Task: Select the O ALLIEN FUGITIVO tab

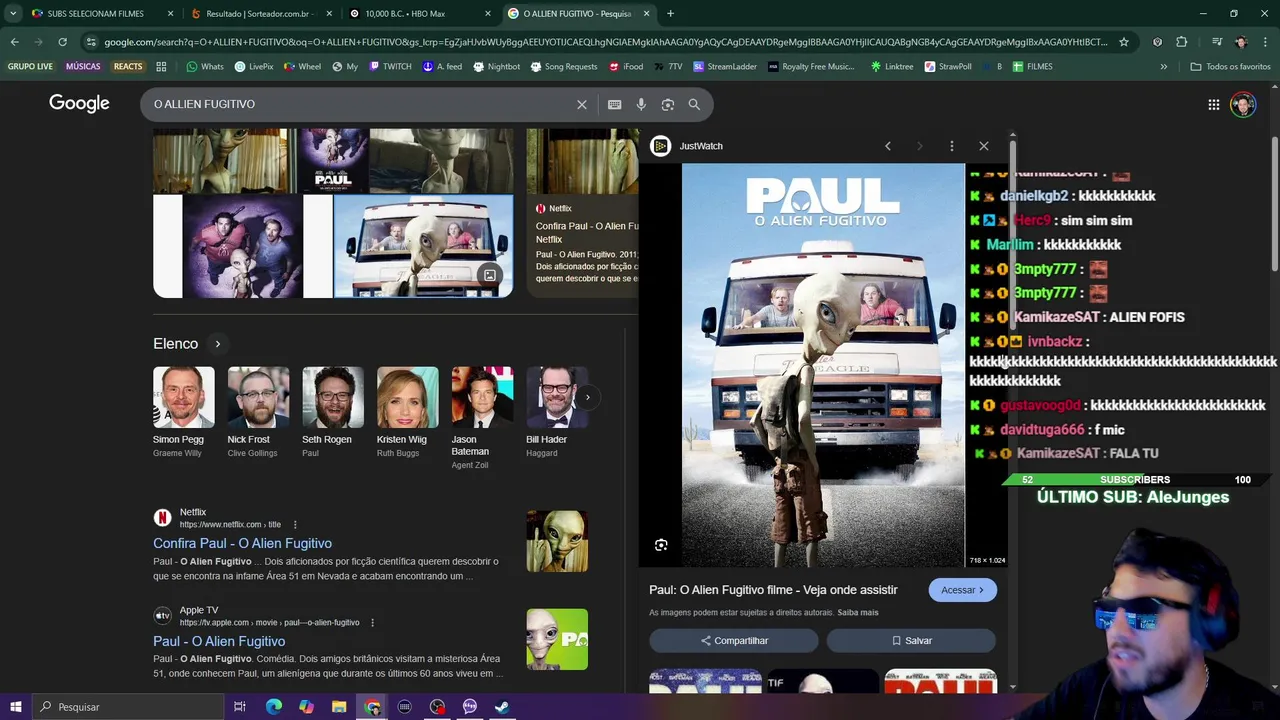Action: 578,14
